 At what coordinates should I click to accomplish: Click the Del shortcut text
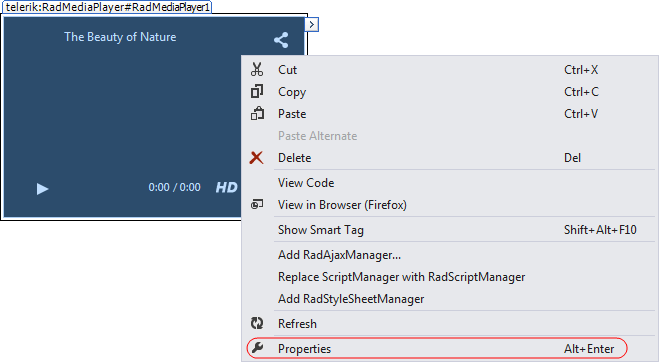572,158
